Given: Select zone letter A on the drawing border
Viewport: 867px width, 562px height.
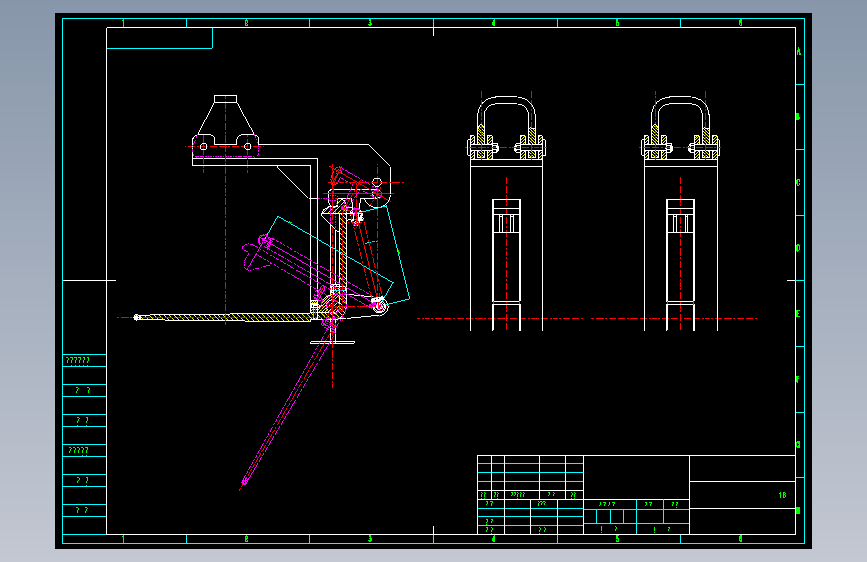Looking at the screenshot, I should (x=798, y=51).
